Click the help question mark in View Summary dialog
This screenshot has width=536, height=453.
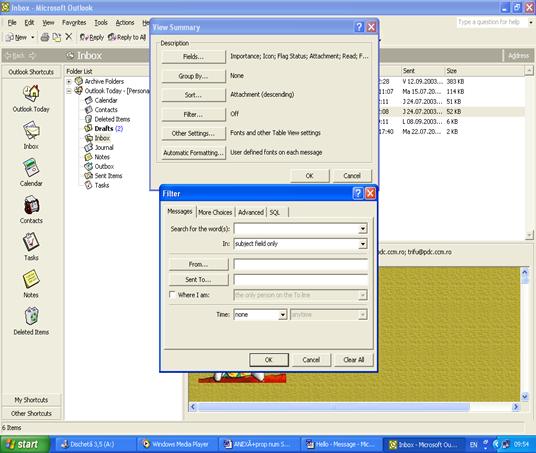pos(359,27)
